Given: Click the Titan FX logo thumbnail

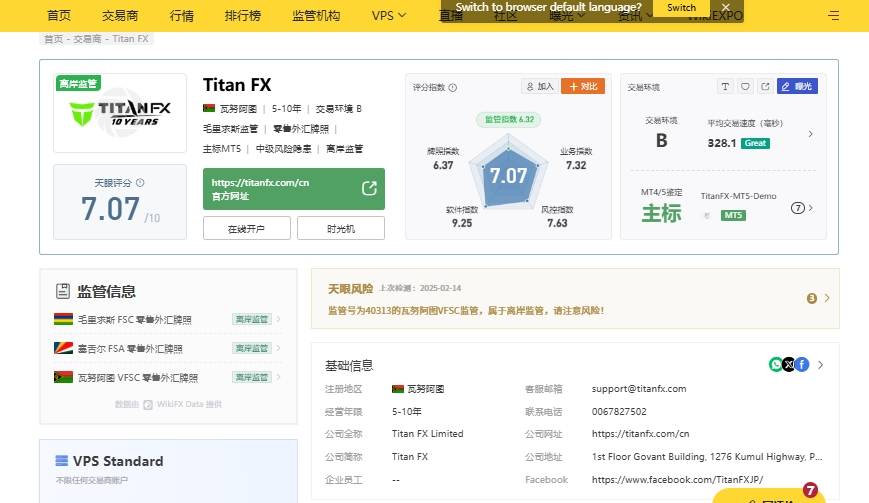Looking at the screenshot, I should [x=120, y=113].
